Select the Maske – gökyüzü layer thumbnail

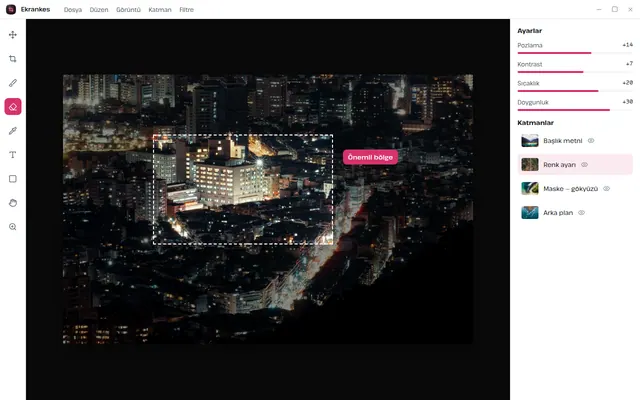530,189
